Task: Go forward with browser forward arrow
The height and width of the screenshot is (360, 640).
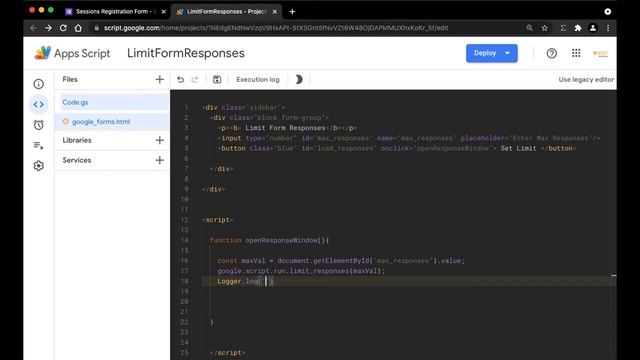Action: pyautogui.click(x=48, y=28)
